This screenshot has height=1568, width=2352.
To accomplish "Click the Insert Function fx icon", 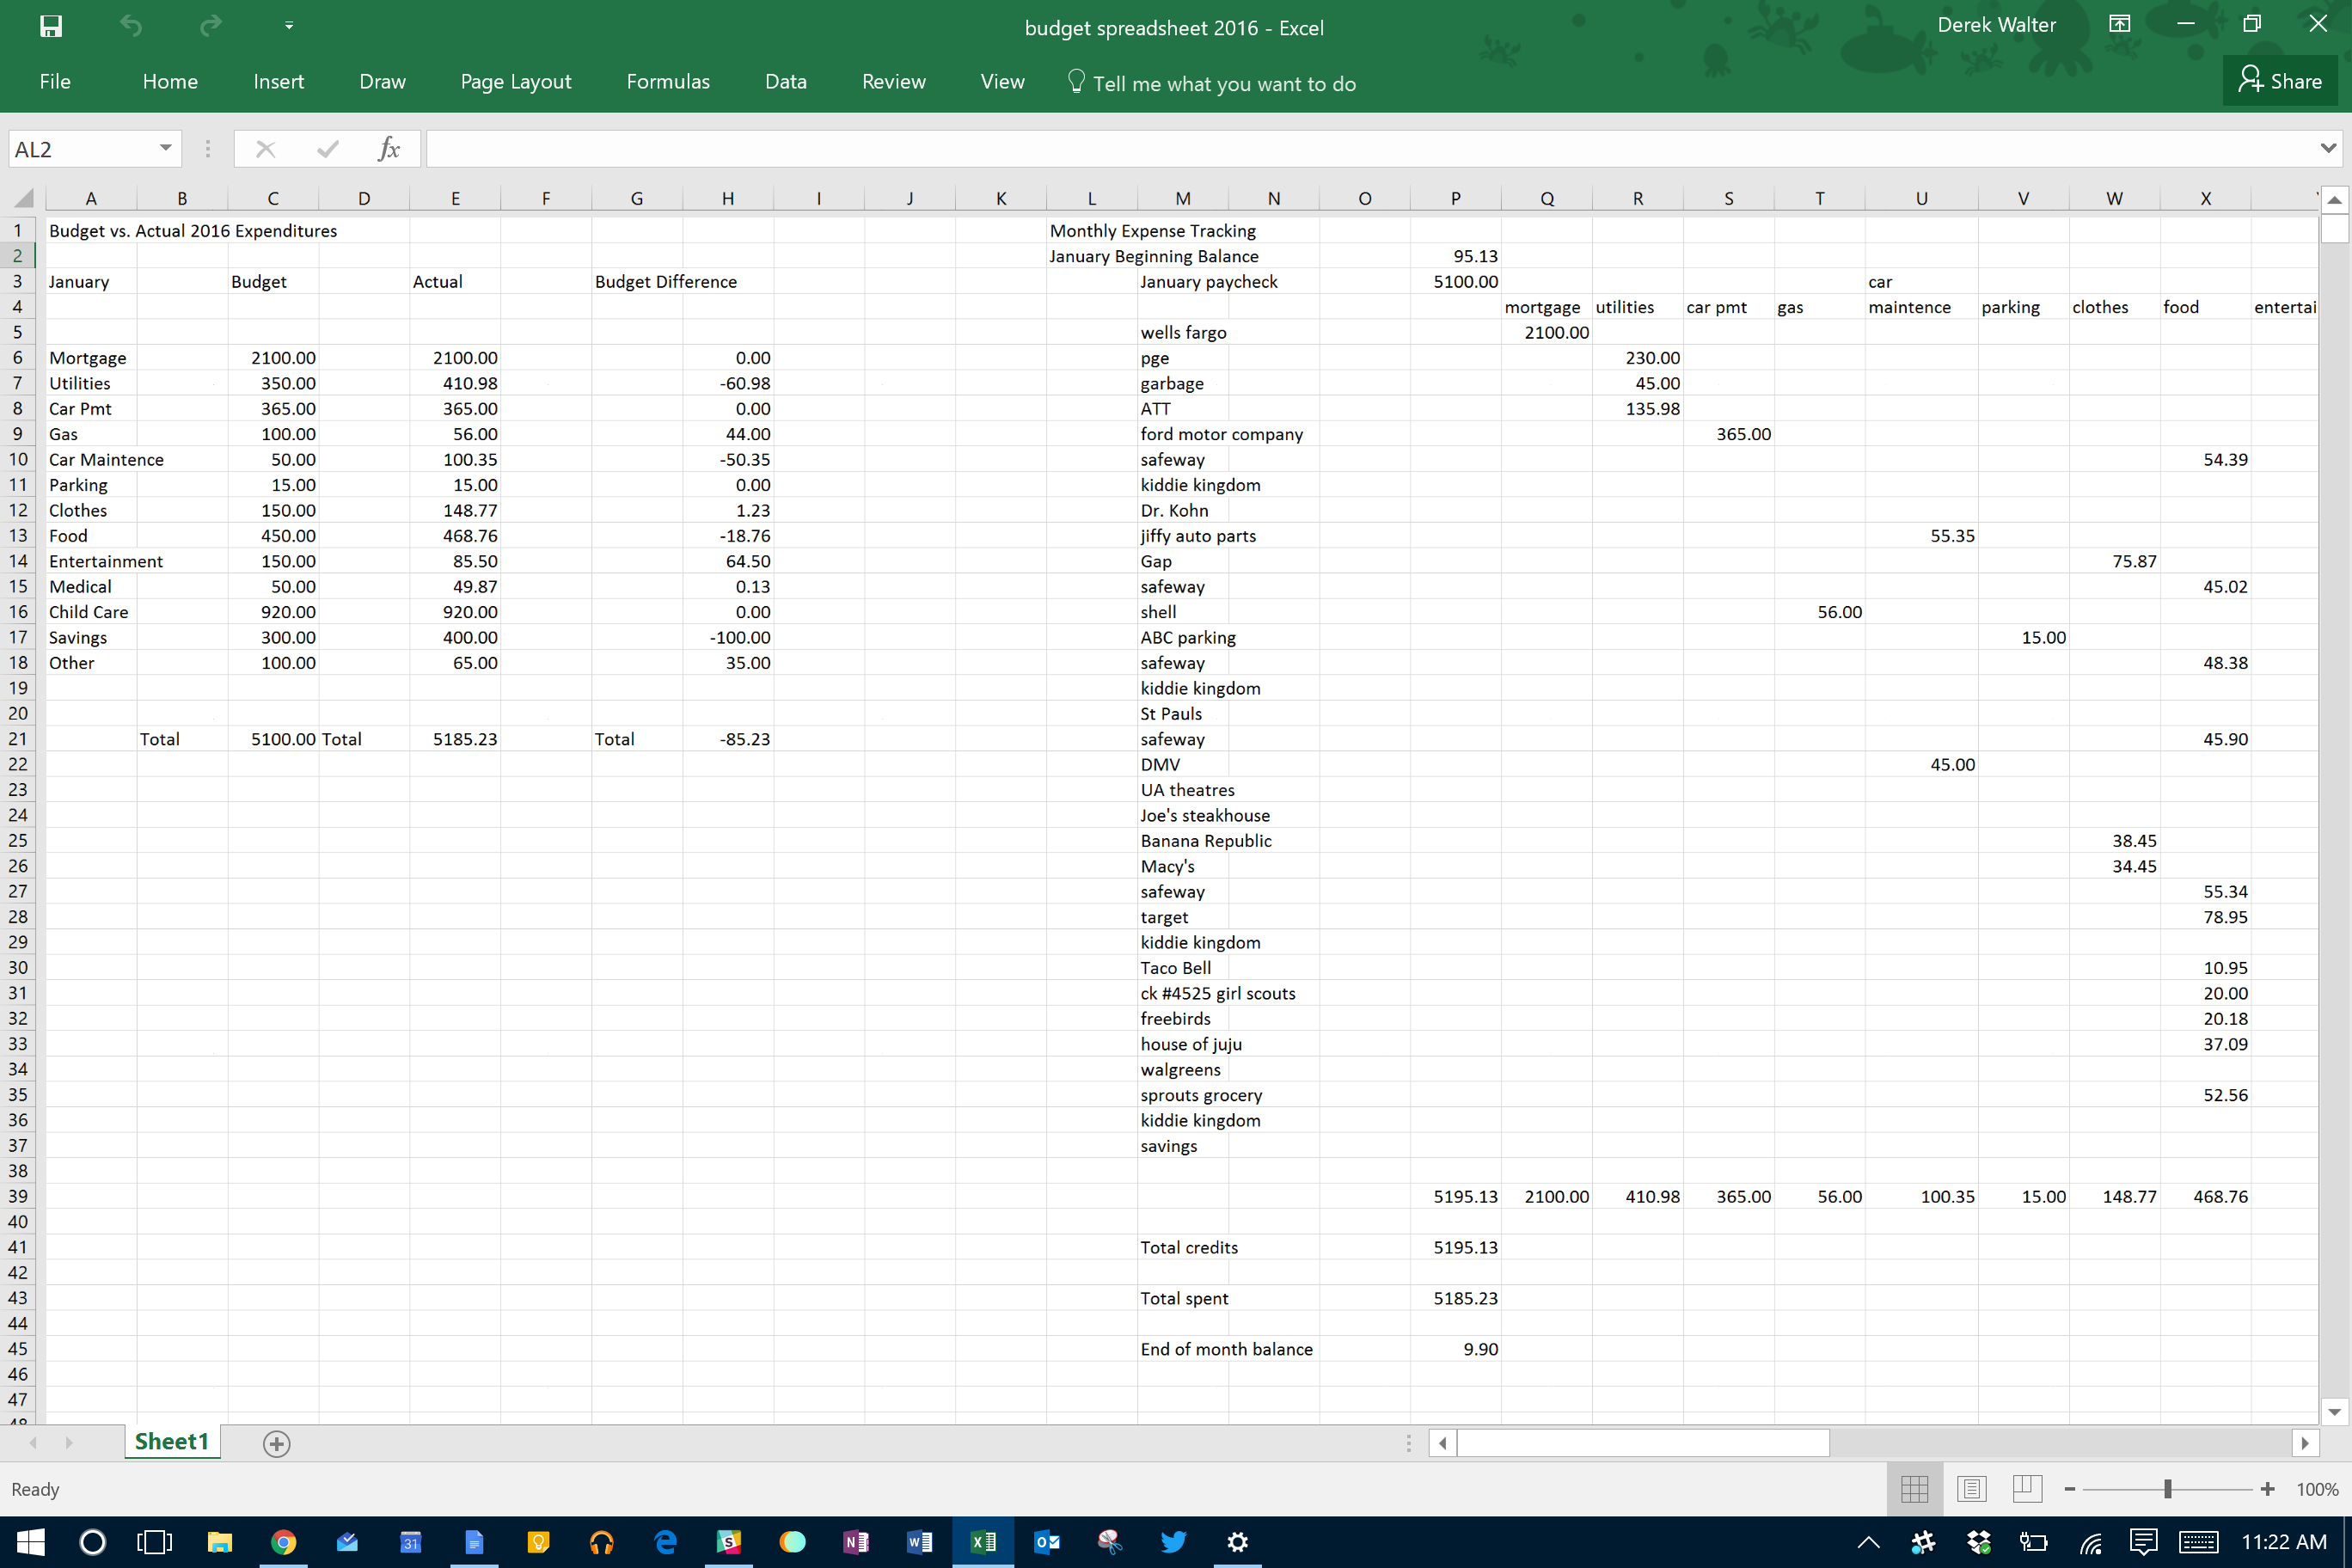I will (x=389, y=148).
